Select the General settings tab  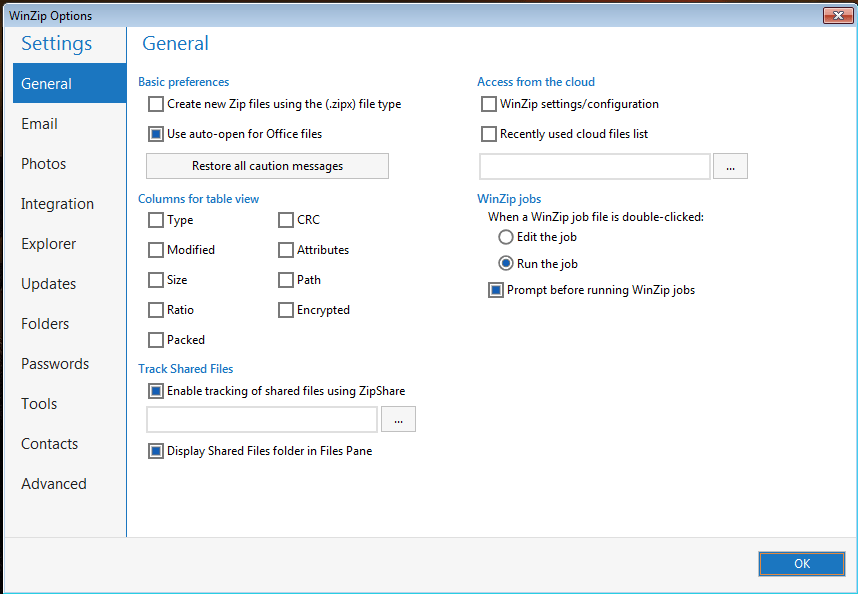69,83
